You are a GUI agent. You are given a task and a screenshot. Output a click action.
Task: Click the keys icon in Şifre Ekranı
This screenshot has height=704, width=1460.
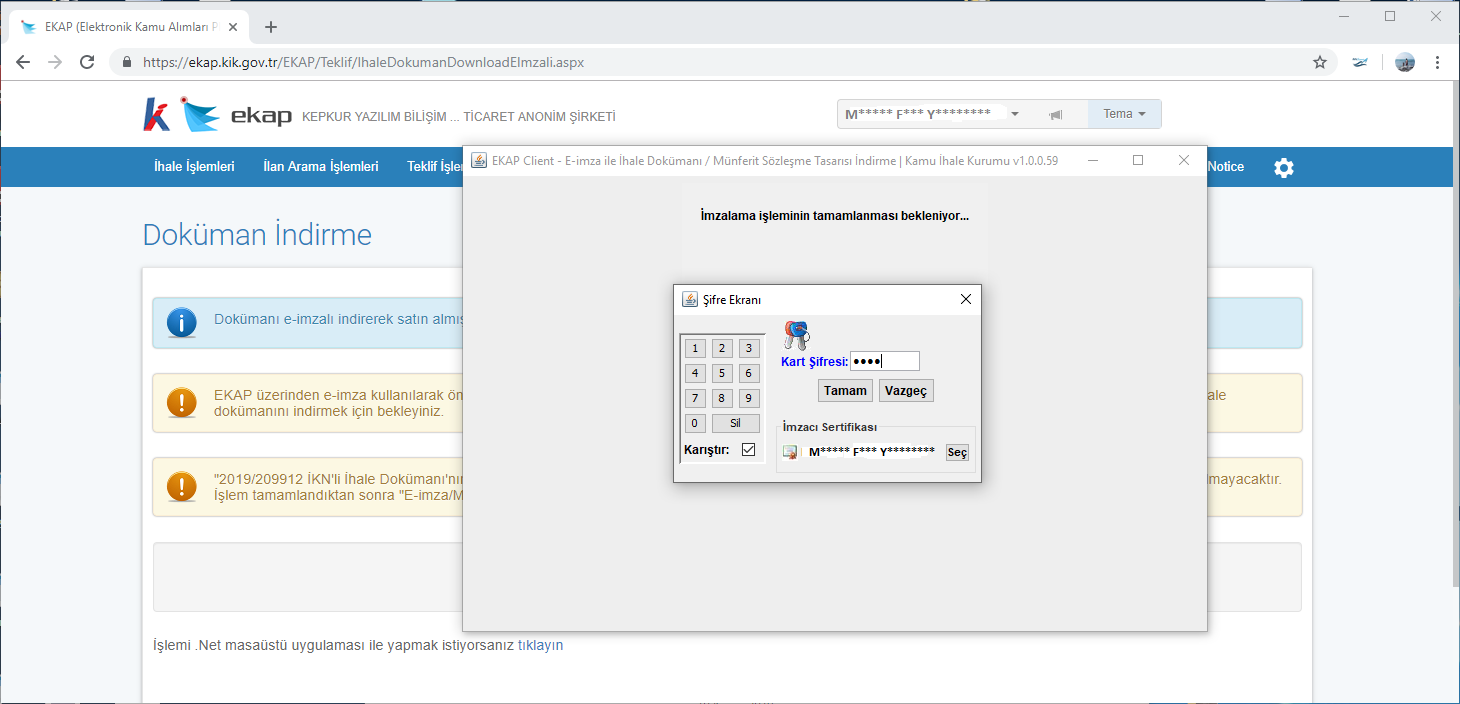click(796, 335)
